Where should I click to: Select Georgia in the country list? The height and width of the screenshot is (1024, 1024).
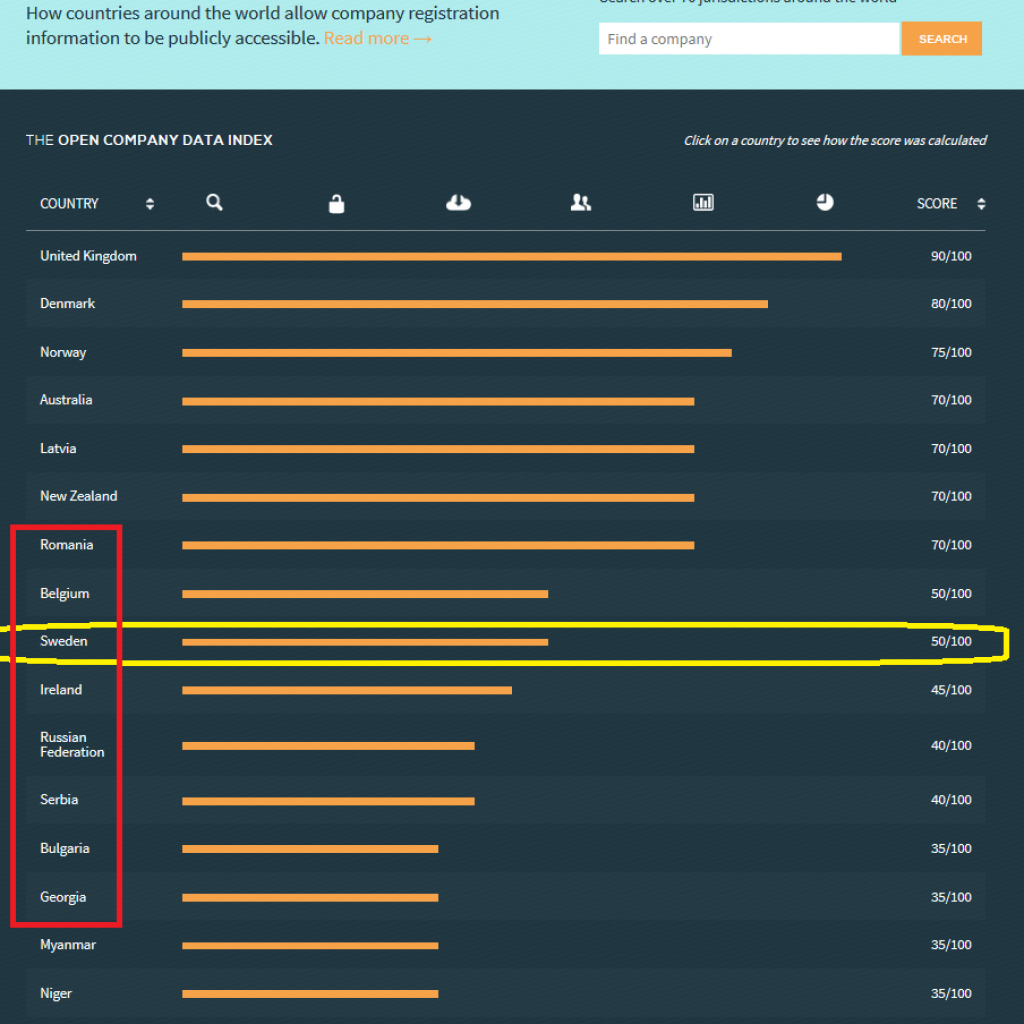63,897
